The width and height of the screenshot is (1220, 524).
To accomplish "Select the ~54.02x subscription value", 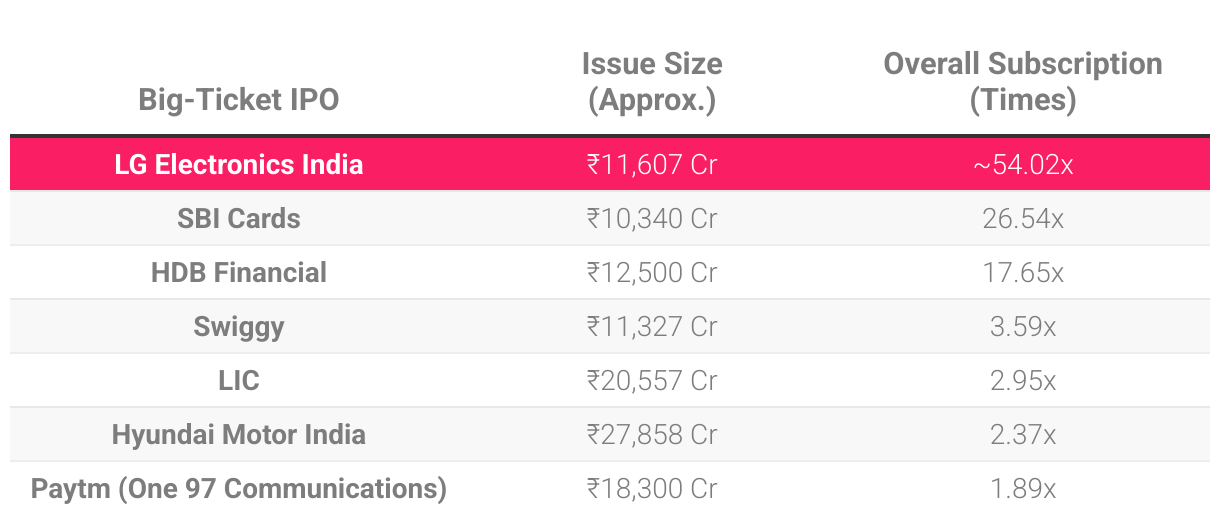I will (x=1022, y=164).
